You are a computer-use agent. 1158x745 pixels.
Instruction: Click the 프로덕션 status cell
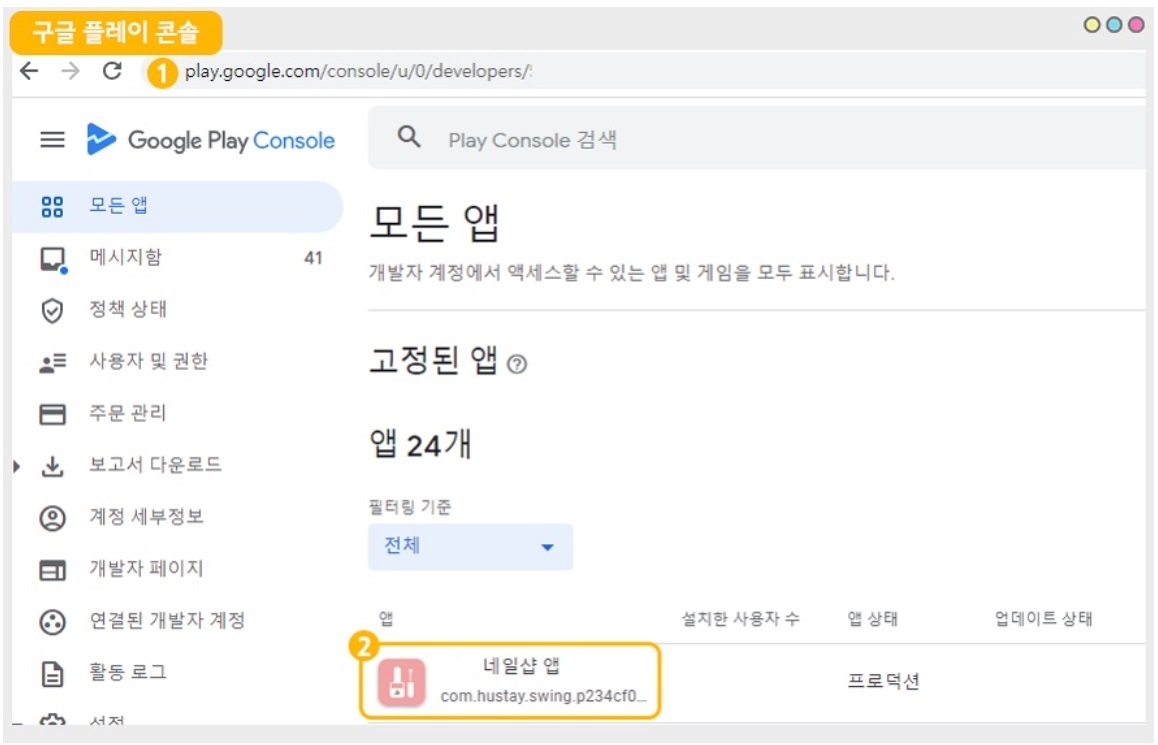[883, 681]
